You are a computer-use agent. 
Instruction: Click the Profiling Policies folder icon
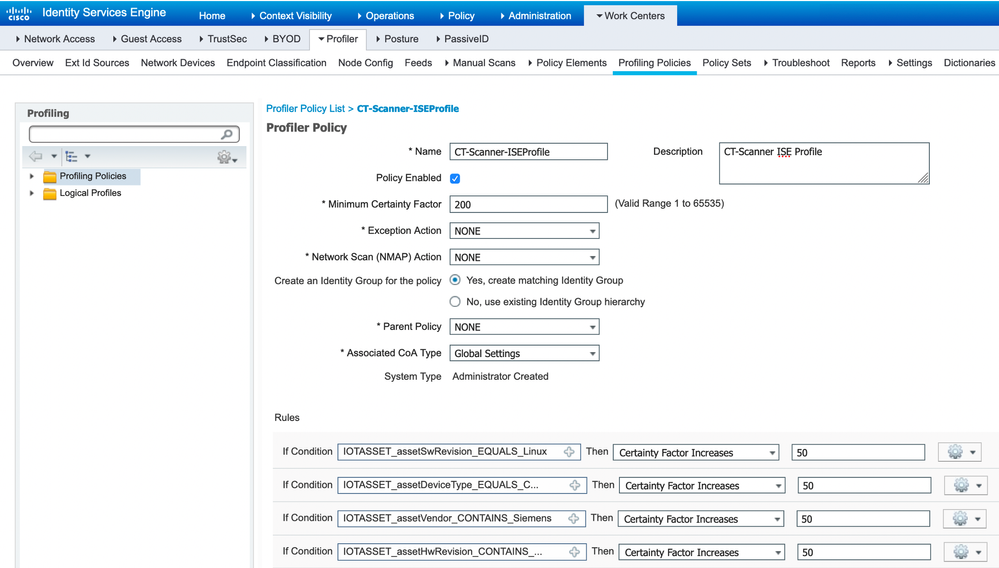point(50,176)
